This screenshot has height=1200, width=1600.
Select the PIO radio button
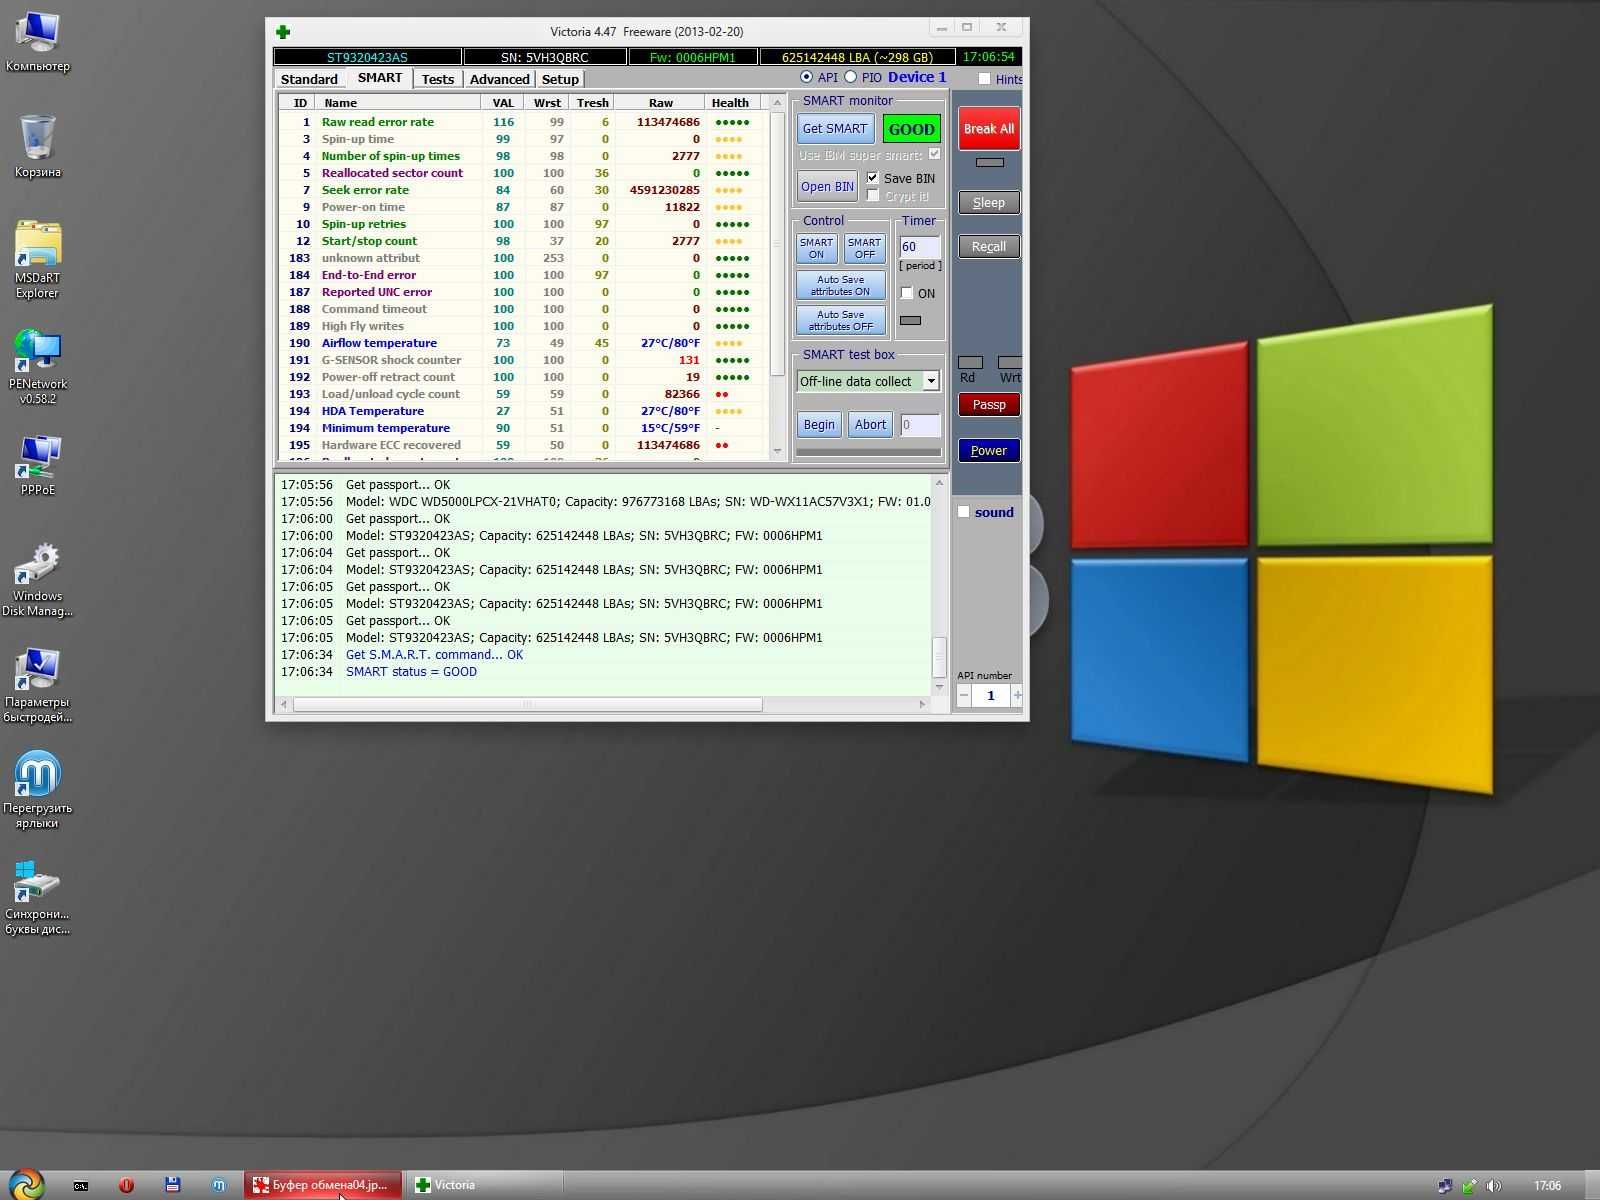click(851, 77)
